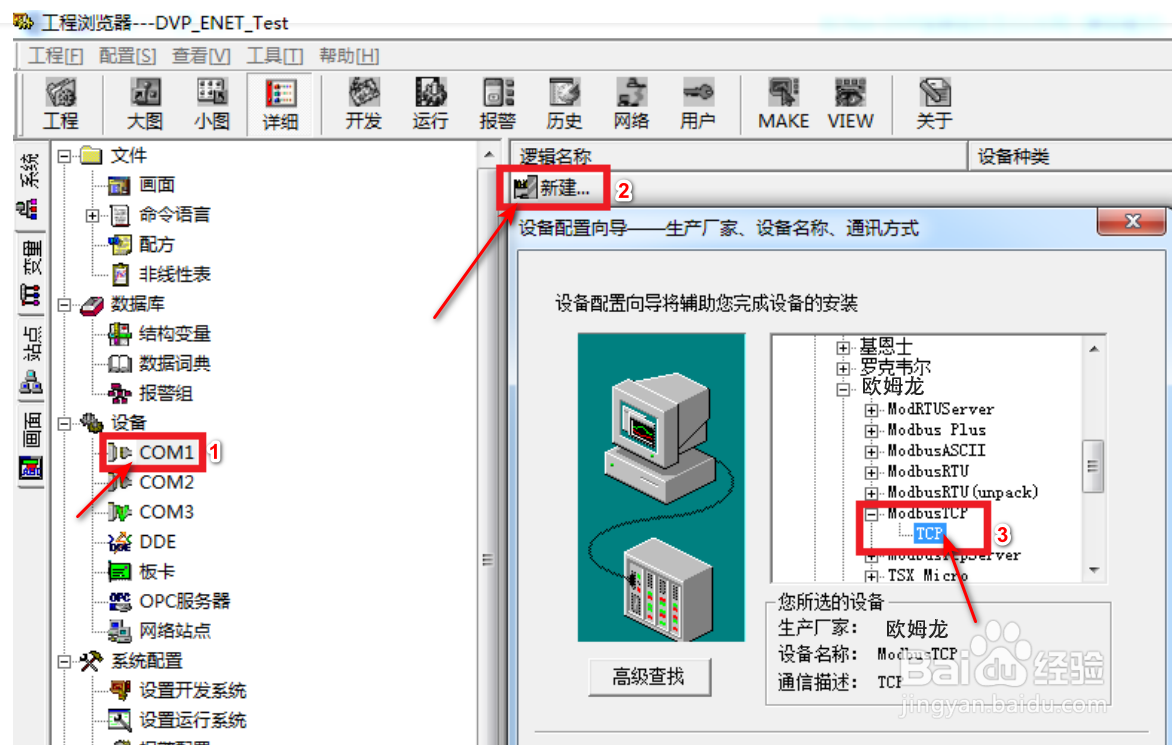Select 结构变量 in the project tree
Screen dimensions: 1172x745
tap(175, 333)
